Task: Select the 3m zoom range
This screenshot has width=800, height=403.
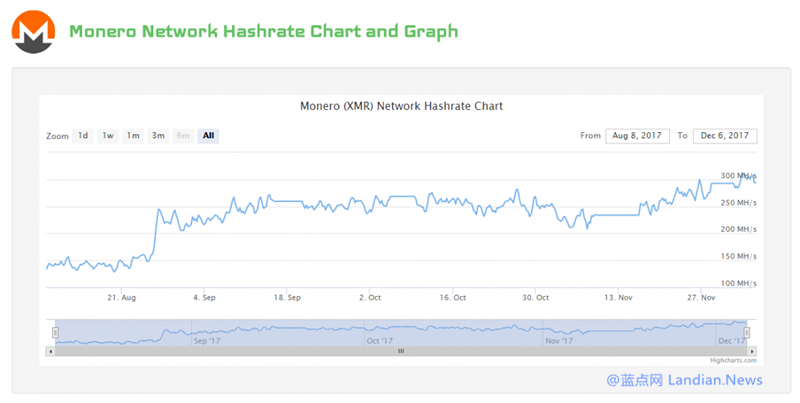Action: click(158, 136)
